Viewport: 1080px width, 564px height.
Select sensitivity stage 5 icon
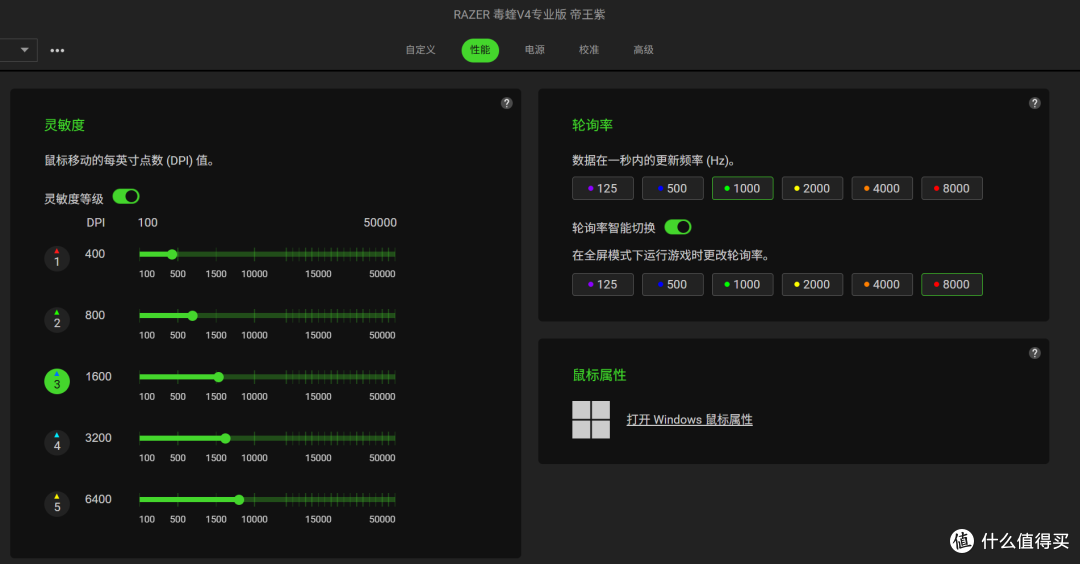[57, 503]
